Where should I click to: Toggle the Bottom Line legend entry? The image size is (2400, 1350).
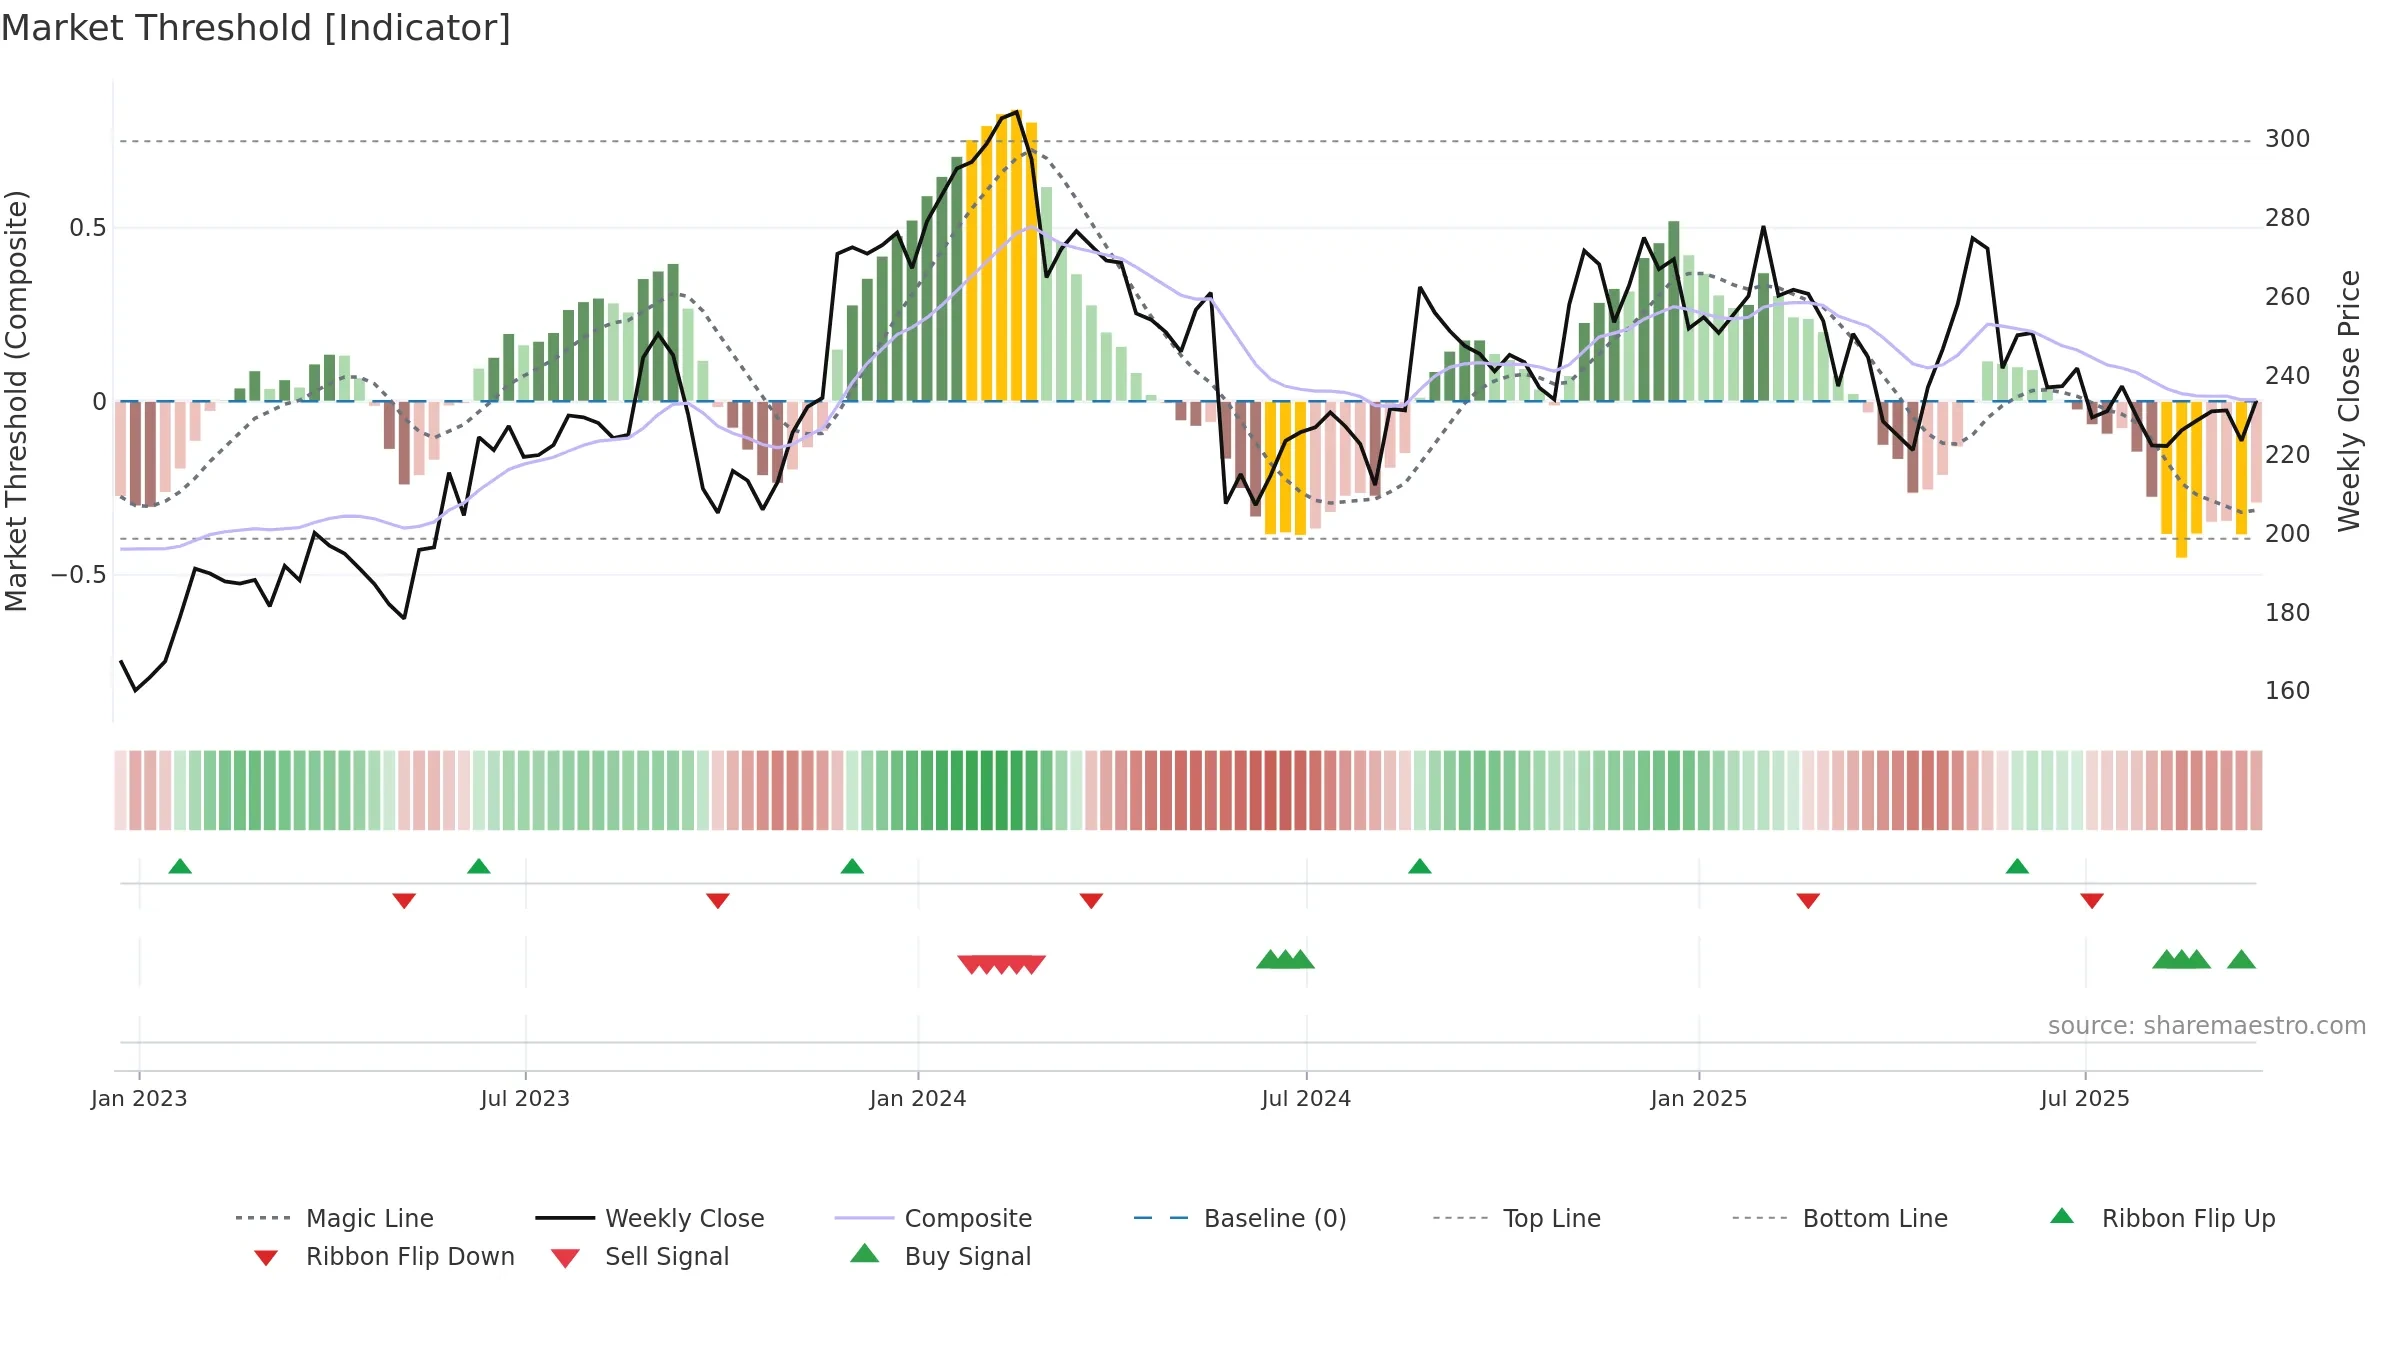pyautogui.click(x=1839, y=1218)
